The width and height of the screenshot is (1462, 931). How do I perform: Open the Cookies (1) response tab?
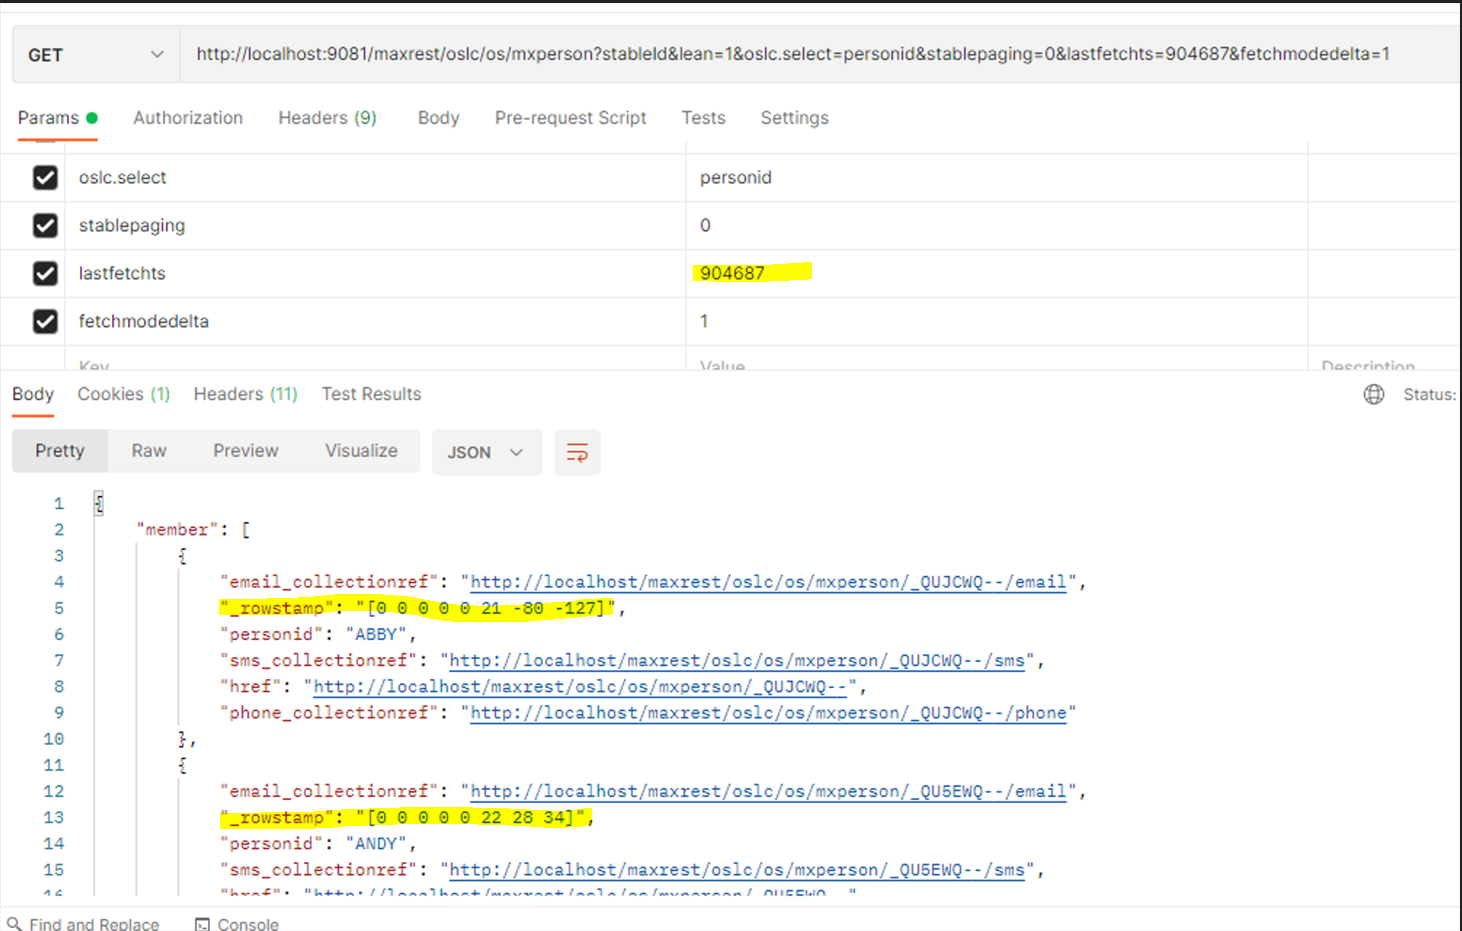click(123, 394)
